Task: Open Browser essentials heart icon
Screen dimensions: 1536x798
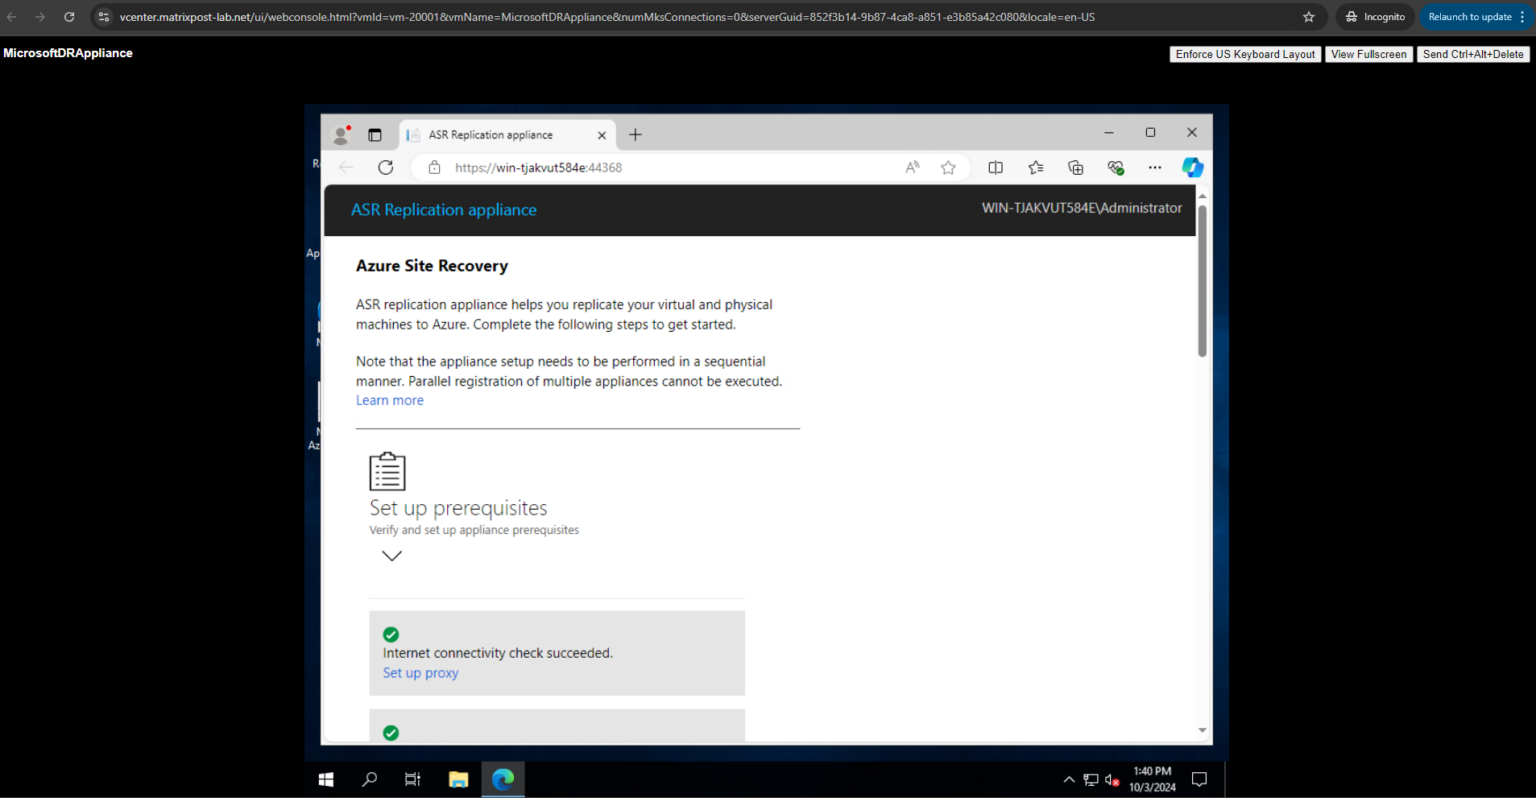Action: pos(1115,167)
